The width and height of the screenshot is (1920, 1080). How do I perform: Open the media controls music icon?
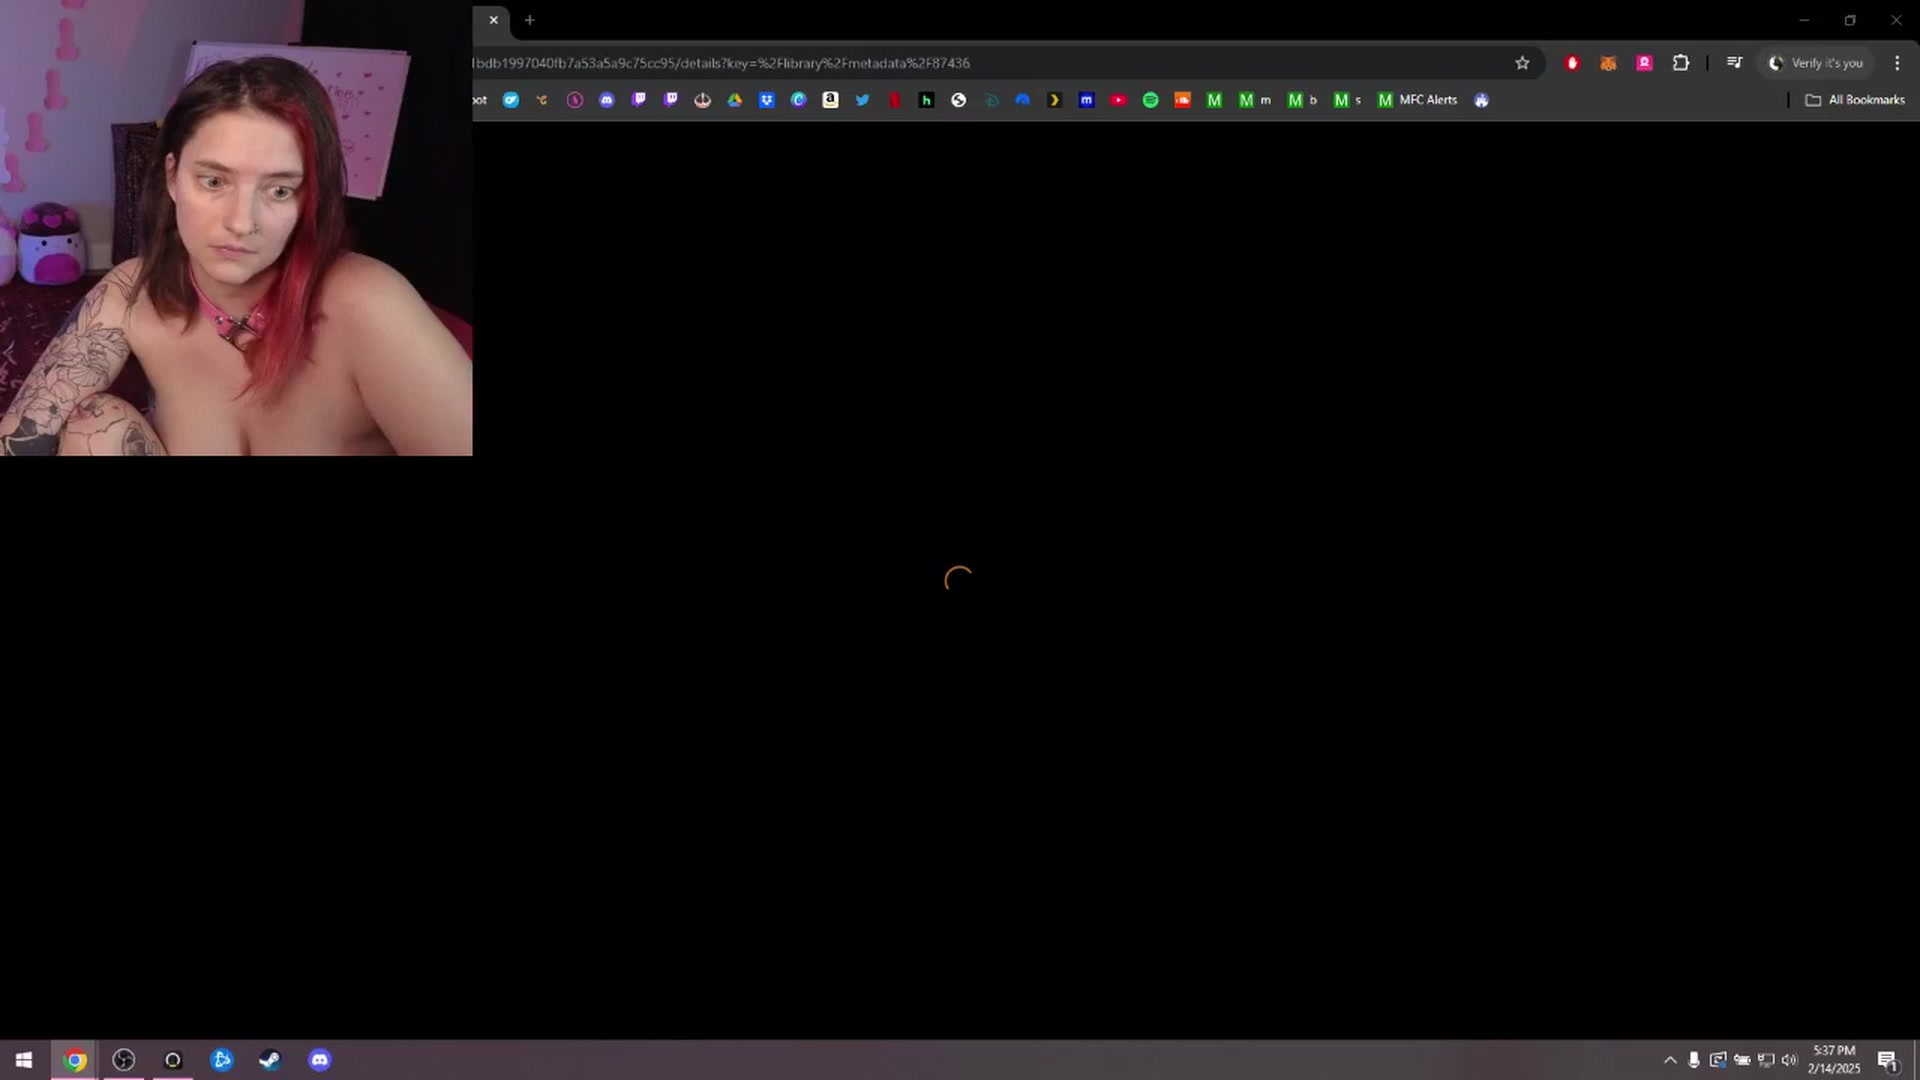click(1734, 63)
